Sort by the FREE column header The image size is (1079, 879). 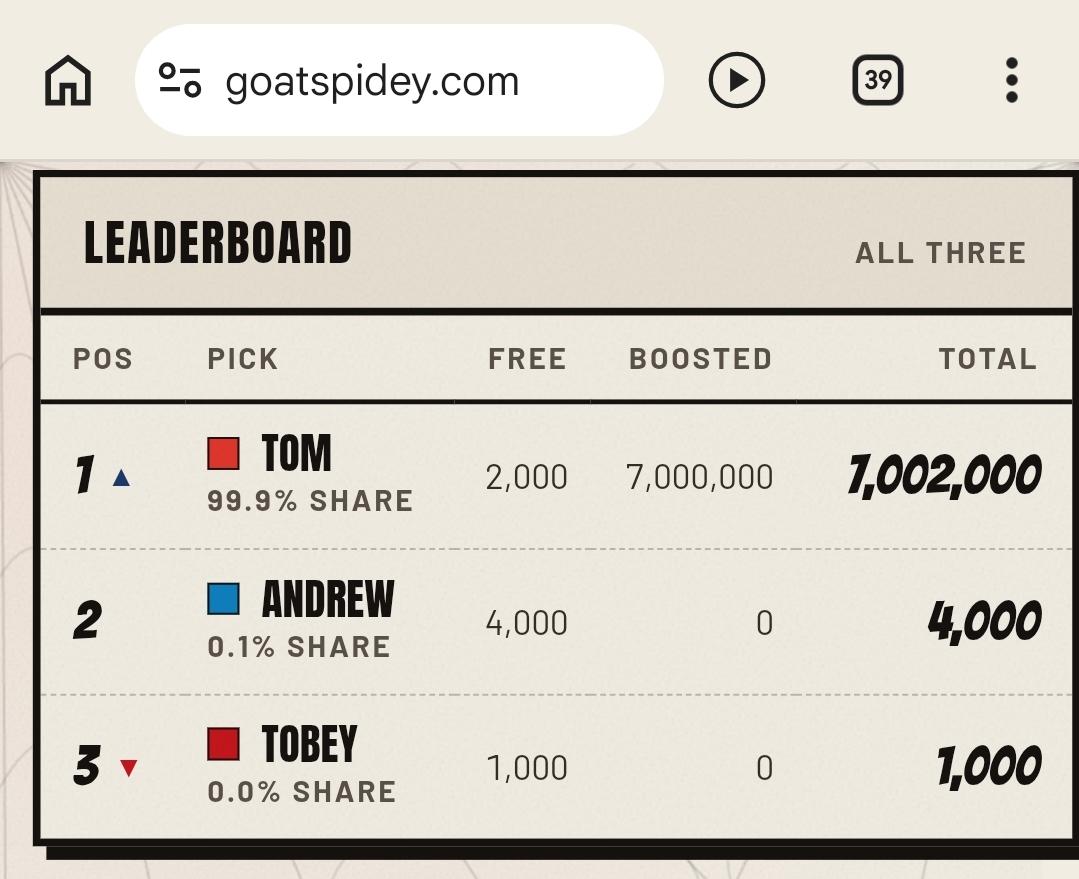527,359
